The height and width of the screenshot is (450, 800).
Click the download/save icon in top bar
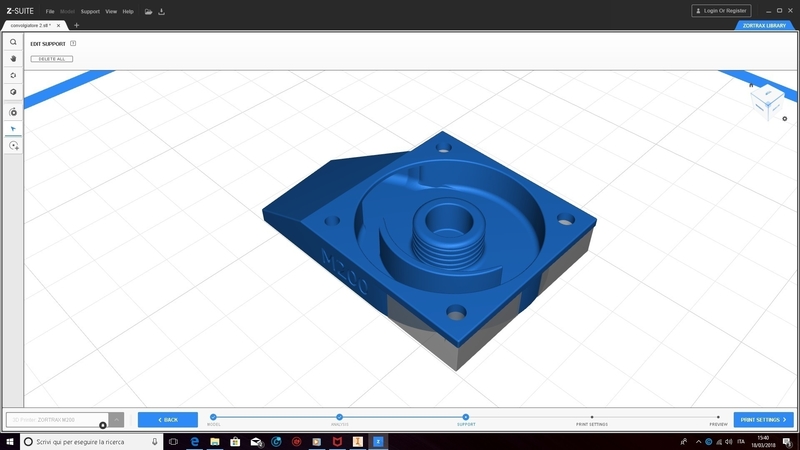(161, 11)
